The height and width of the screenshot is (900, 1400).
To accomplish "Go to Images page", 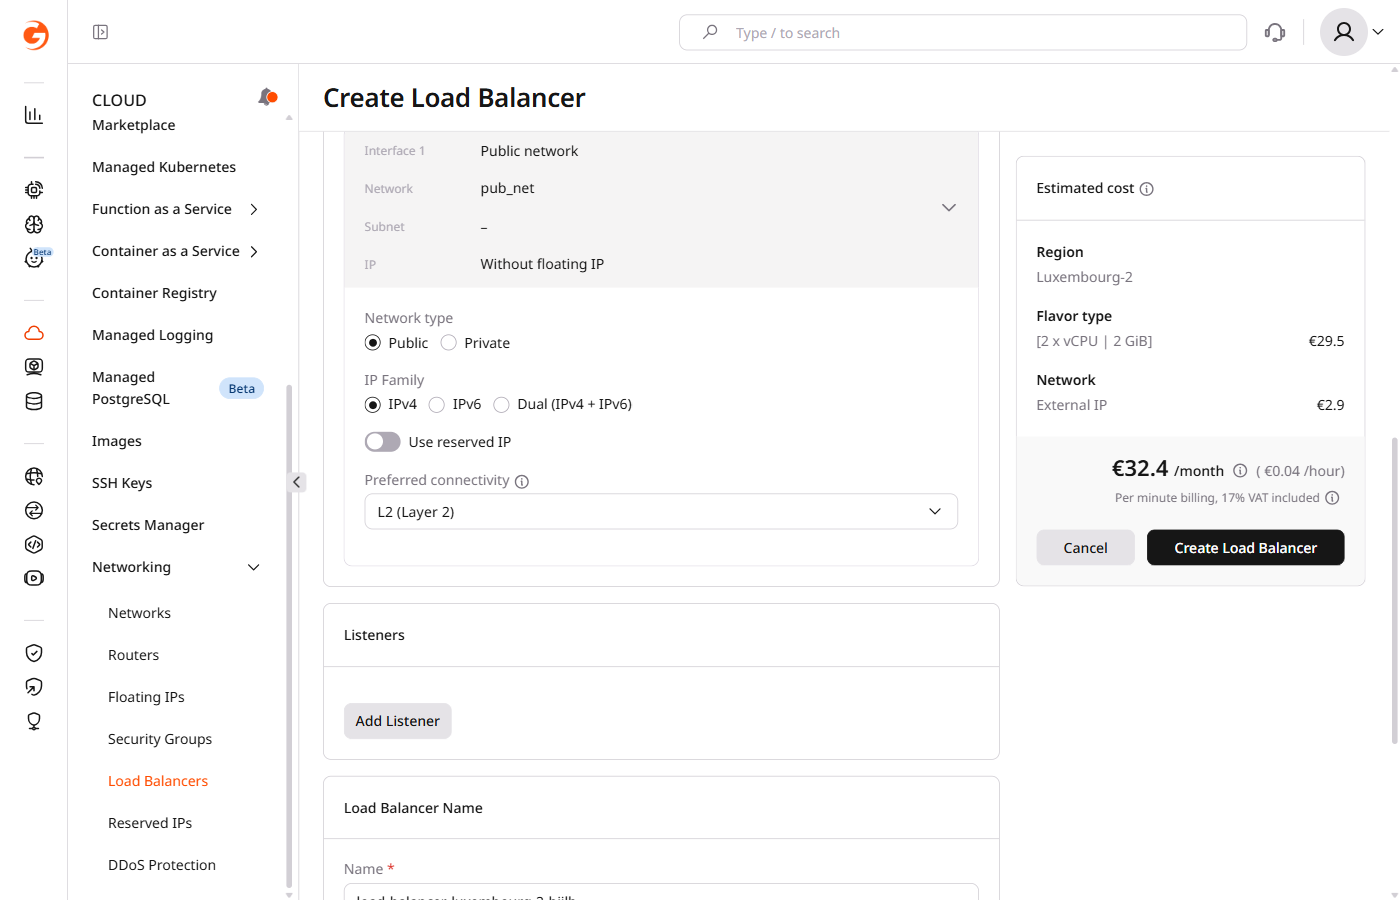I will tap(117, 441).
